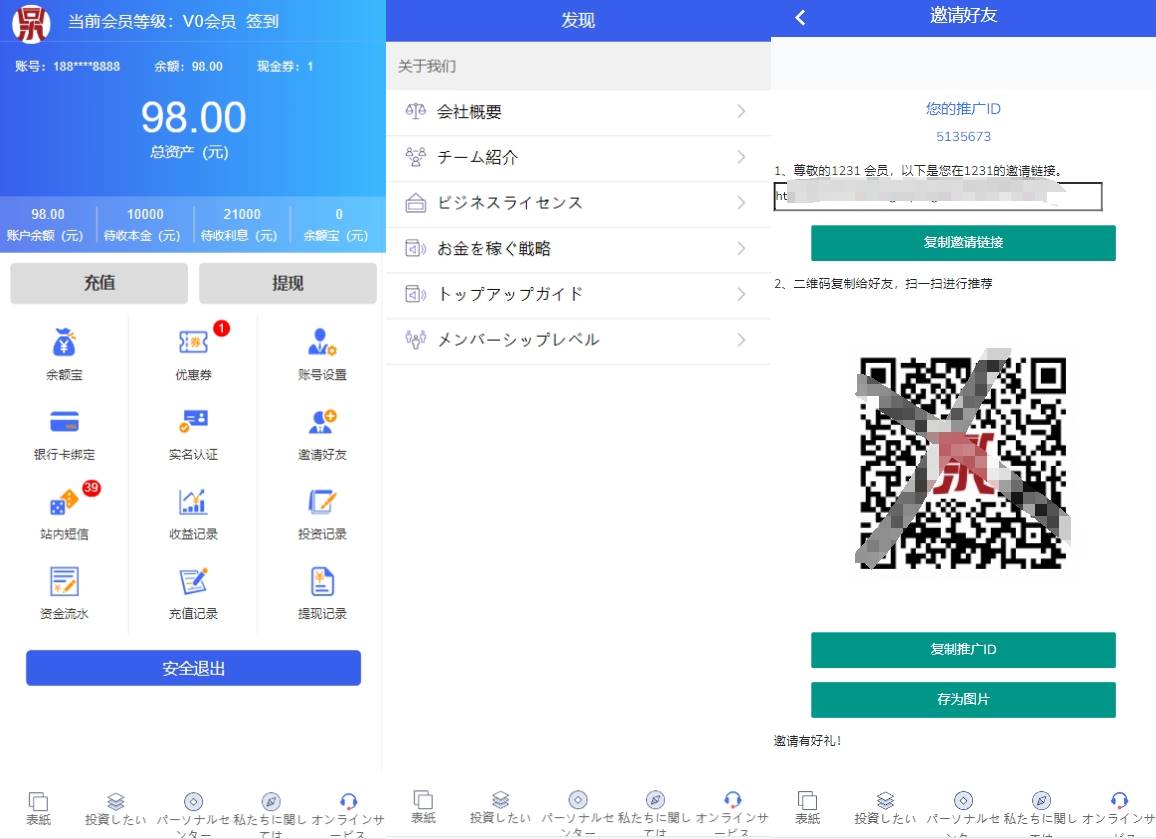Open 收益记录 earnings record icon
1156x839 pixels.
[x=194, y=502]
